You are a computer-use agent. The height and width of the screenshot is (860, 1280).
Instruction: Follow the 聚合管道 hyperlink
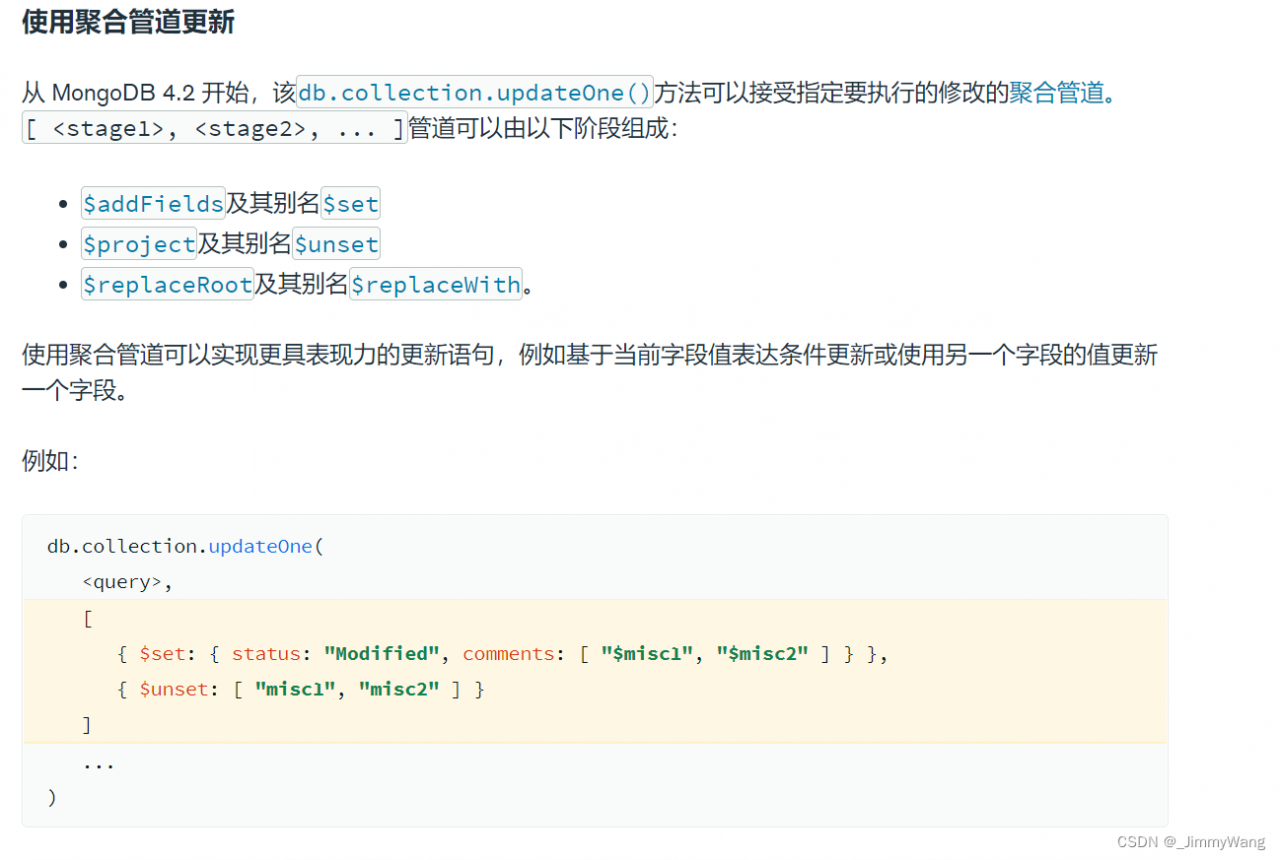pos(1058,93)
